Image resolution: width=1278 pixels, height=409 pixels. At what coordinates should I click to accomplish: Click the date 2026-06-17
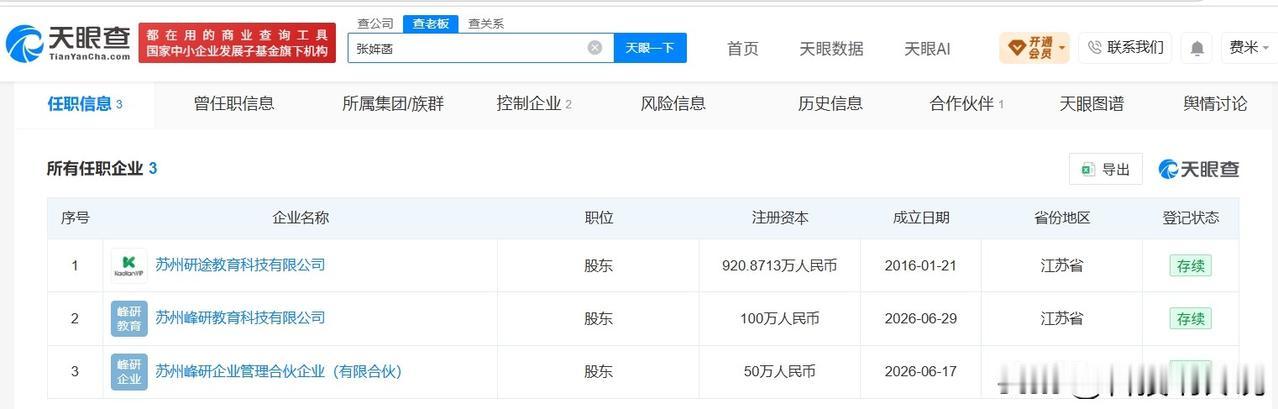[921, 371]
